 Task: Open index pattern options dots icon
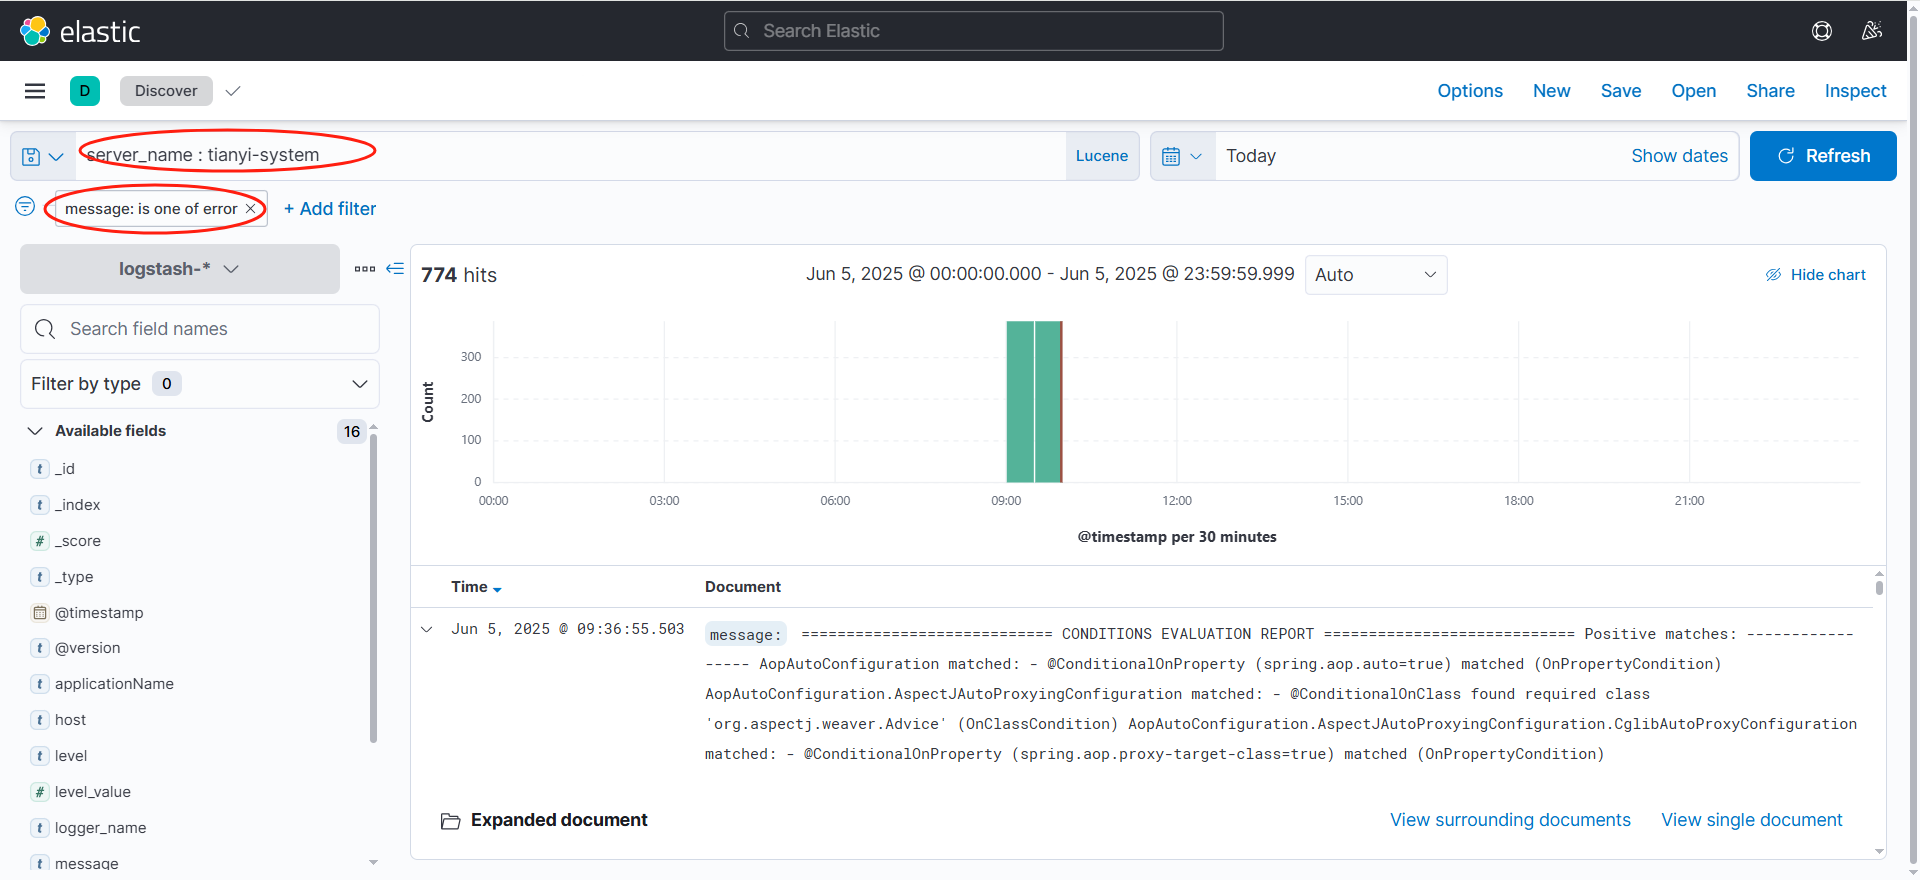(365, 269)
